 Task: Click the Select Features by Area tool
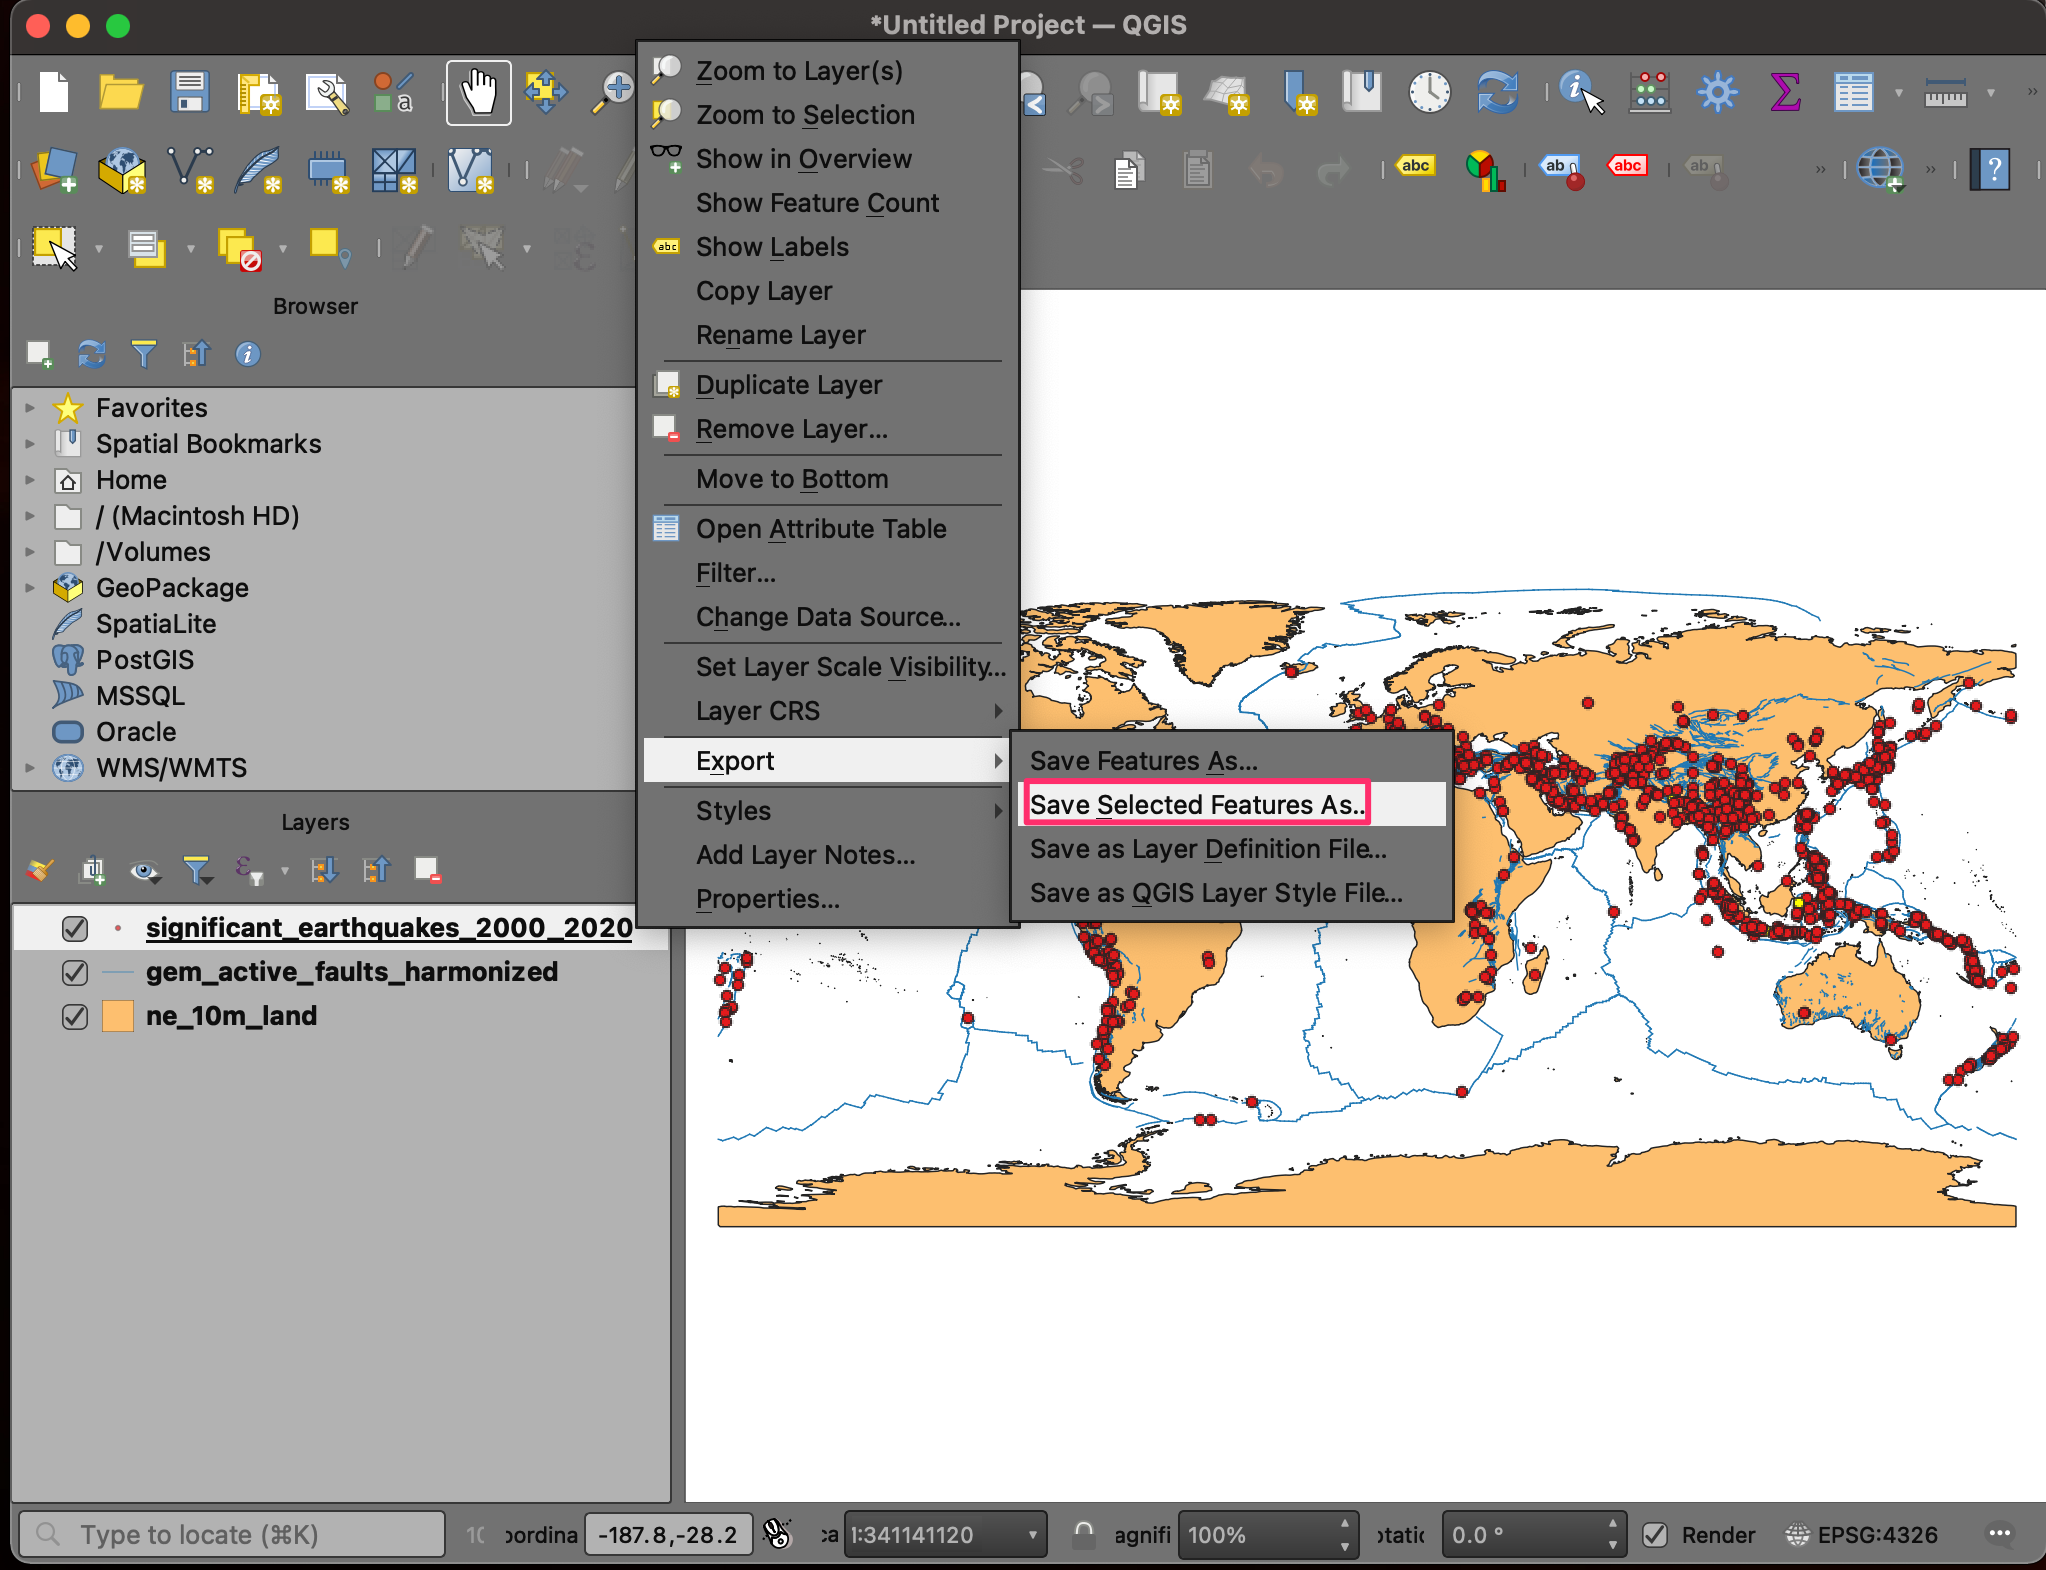tap(54, 247)
